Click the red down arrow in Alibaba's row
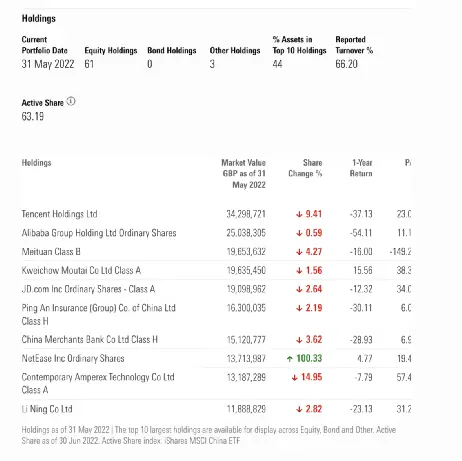This screenshot has height=461, width=462. tap(299, 233)
